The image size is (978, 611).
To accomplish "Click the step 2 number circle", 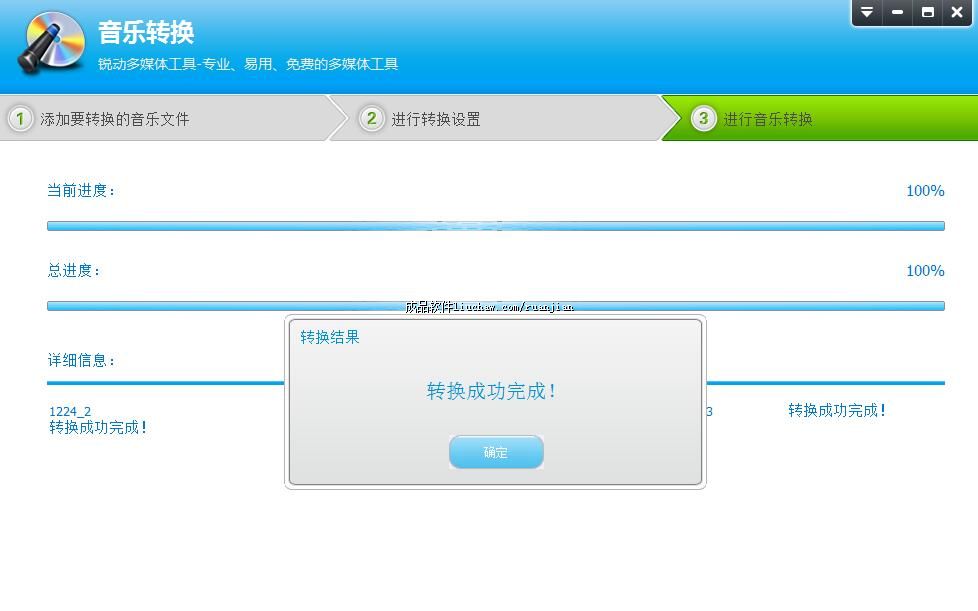I will click(x=371, y=119).
